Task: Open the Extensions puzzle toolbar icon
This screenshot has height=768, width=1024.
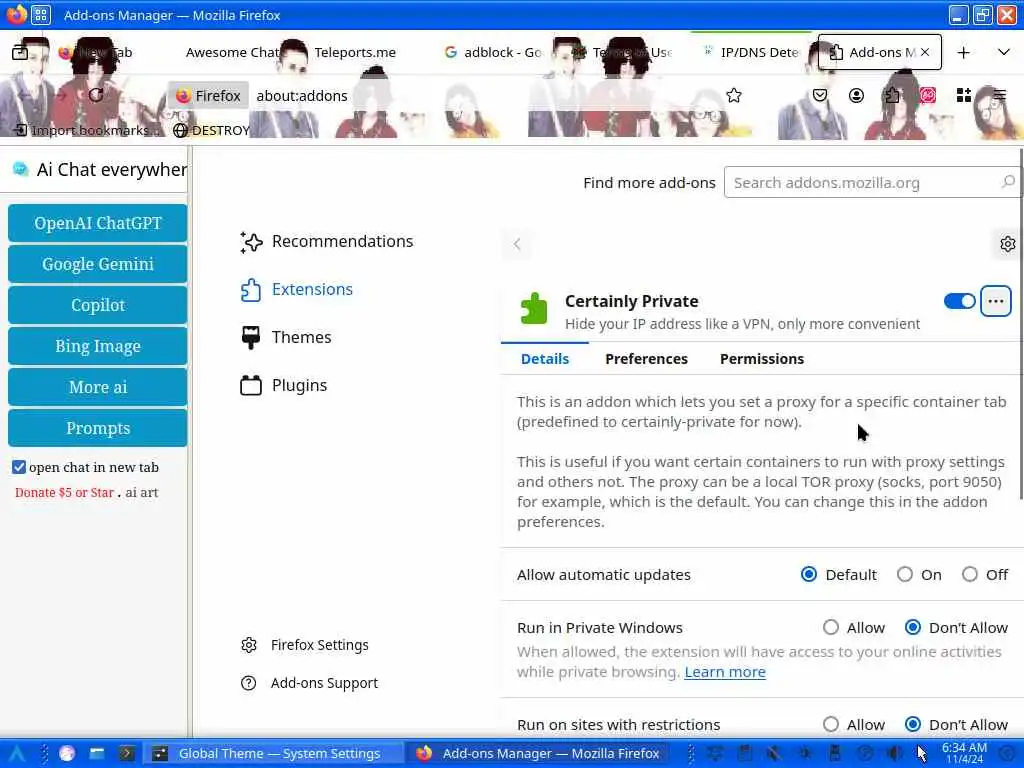Action: (x=892, y=95)
